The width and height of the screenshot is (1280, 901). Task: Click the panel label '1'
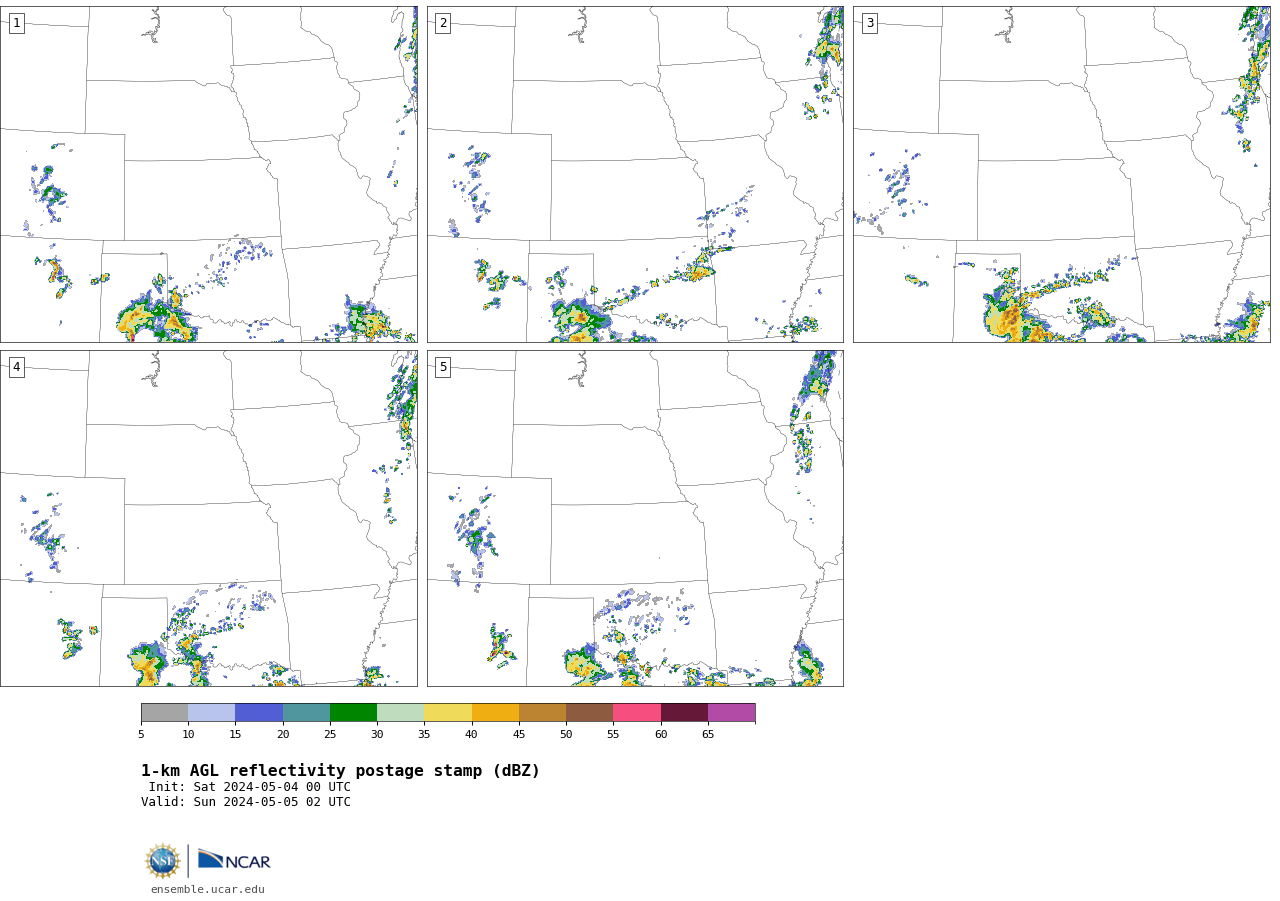click(16, 23)
